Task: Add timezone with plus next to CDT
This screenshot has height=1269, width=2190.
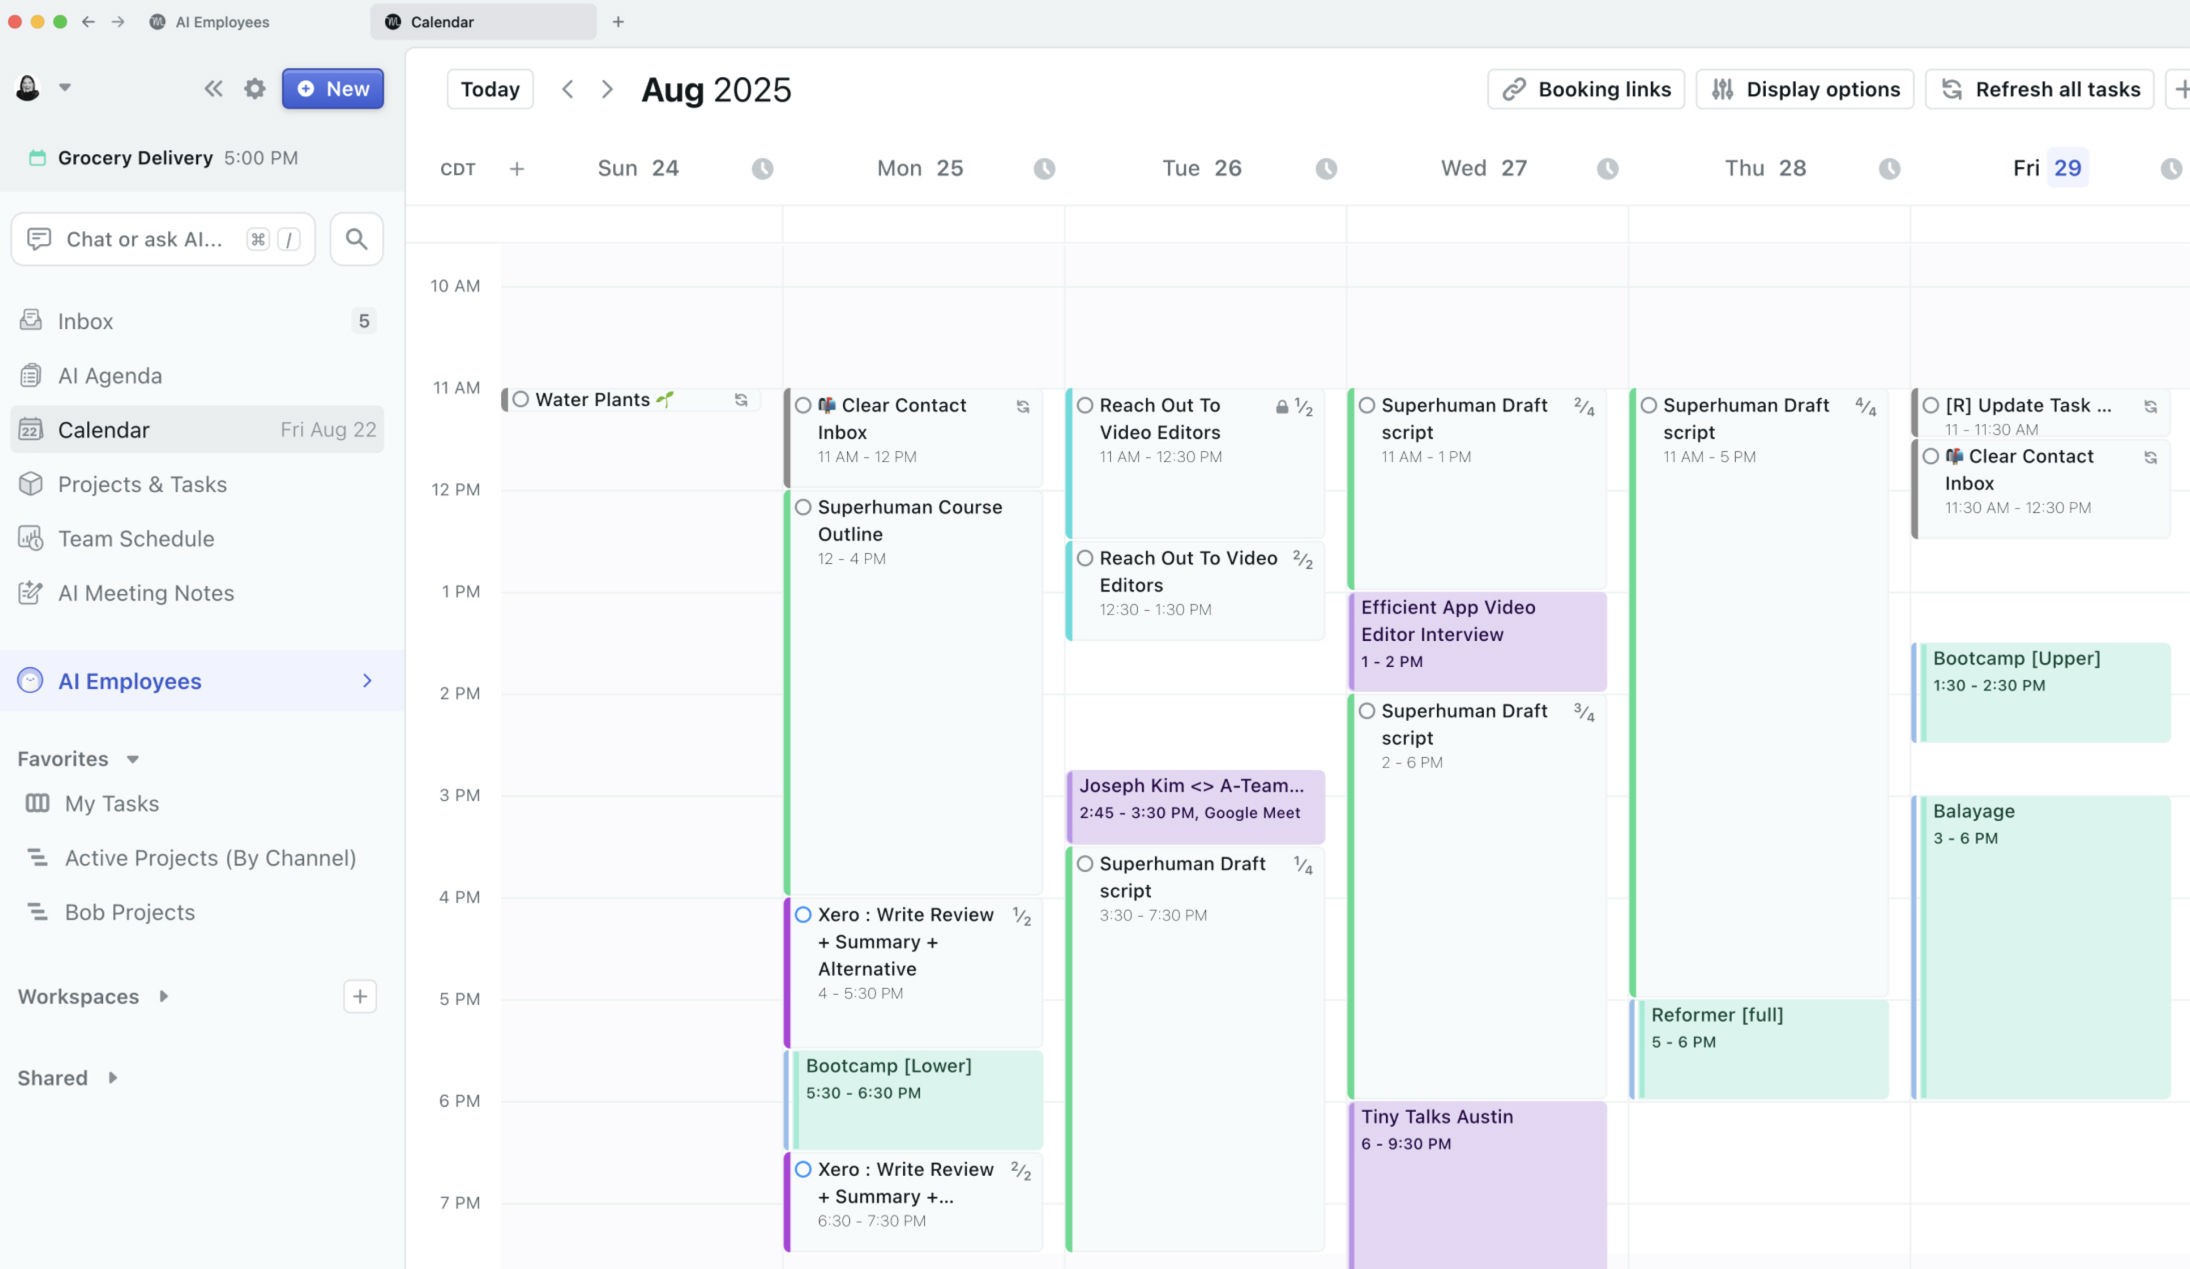Action: click(517, 169)
